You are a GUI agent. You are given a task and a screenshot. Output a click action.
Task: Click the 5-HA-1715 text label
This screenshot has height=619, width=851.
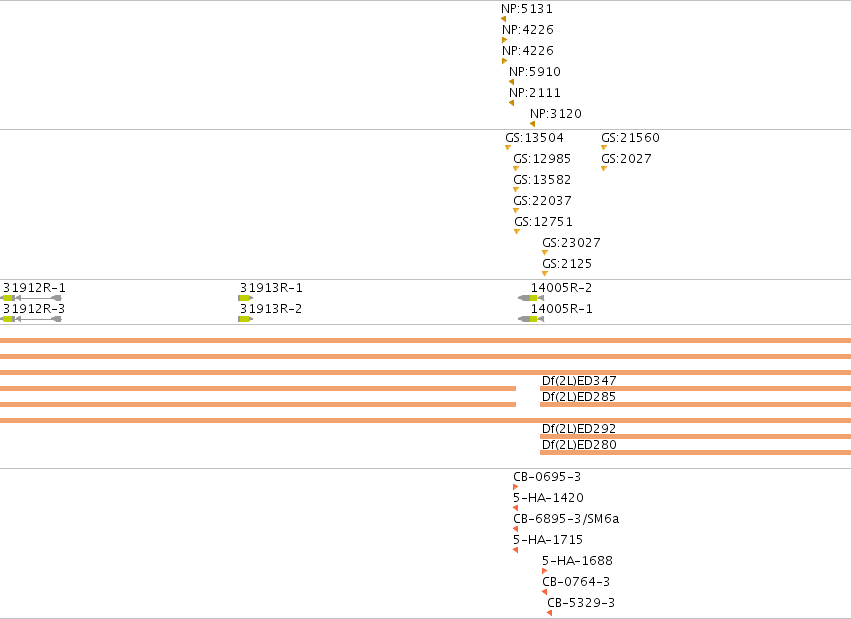click(548, 540)
